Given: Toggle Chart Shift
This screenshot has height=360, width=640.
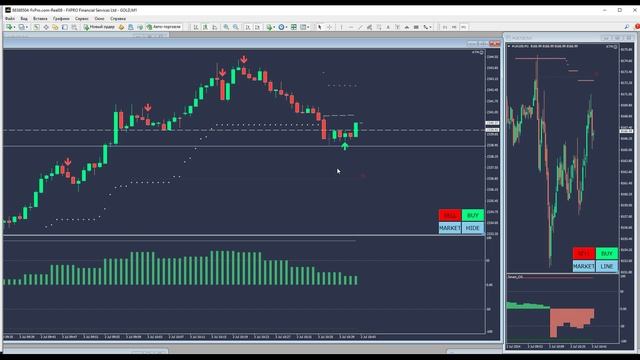Looking at the screenshot, I should coord(257,27).
